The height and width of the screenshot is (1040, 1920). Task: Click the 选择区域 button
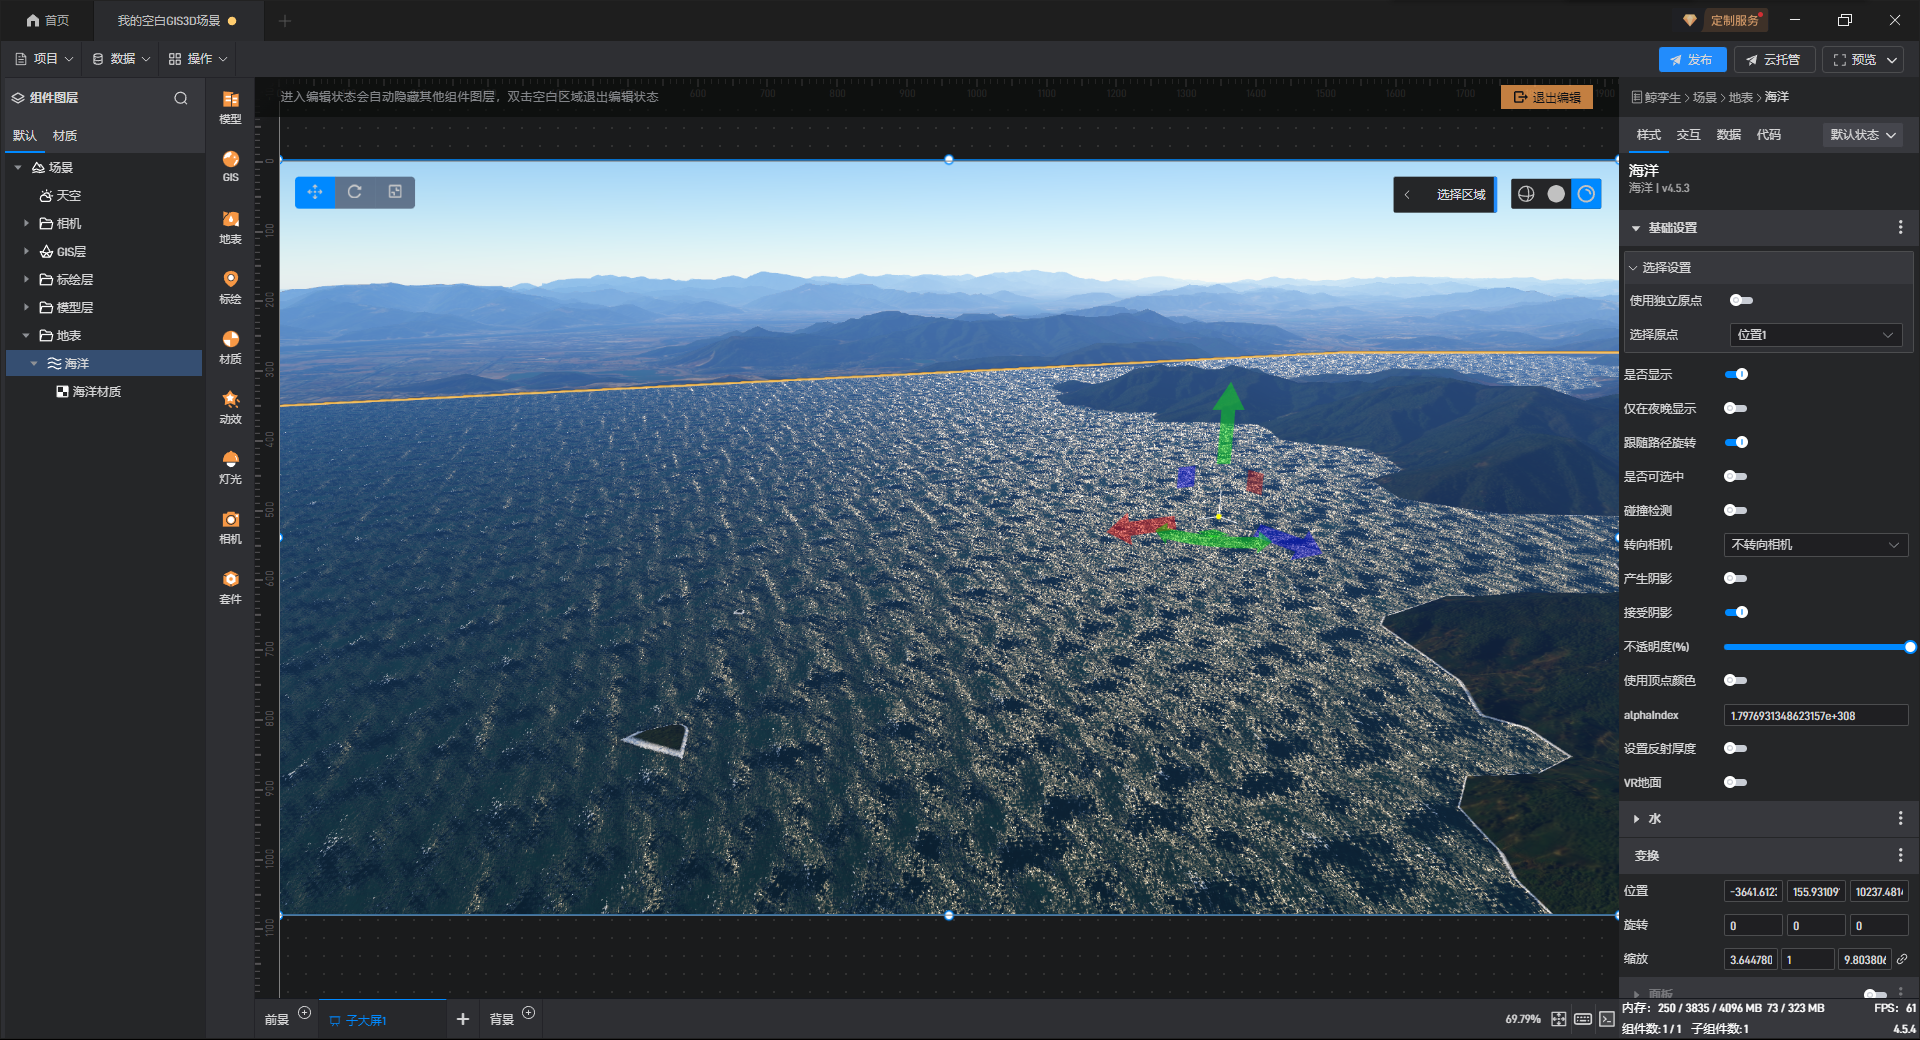tap(1461, 195)
